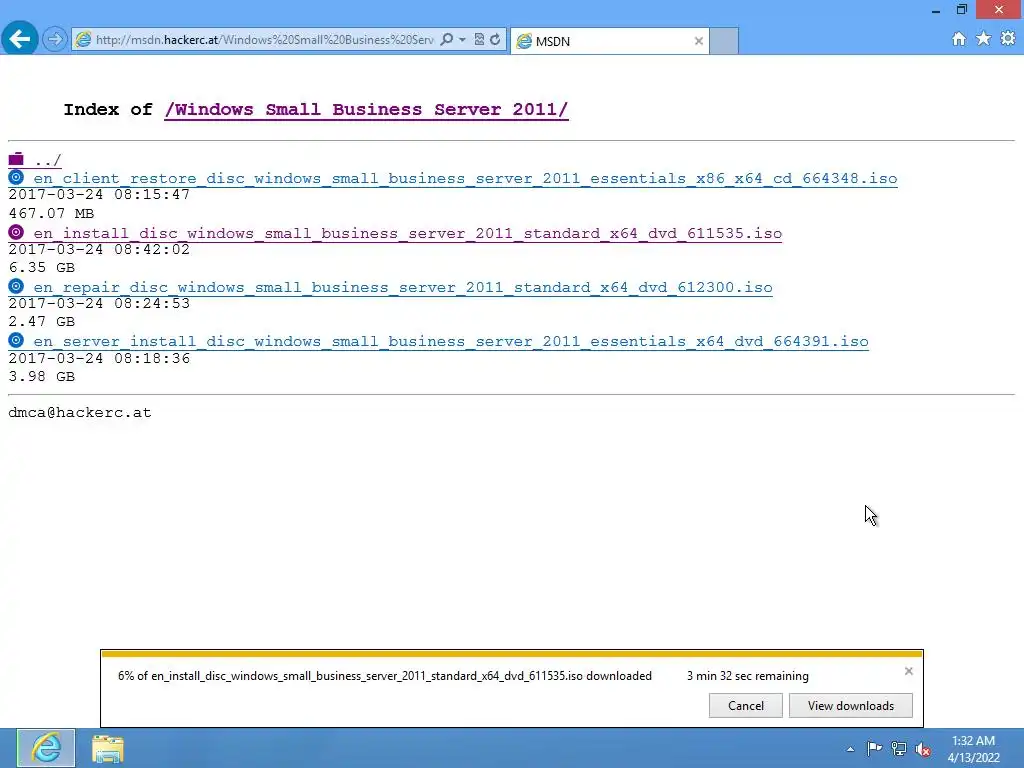Screen dimensions: 1024x768
Task: Show hidden tray icons arrow
Action: pos(850,749)
